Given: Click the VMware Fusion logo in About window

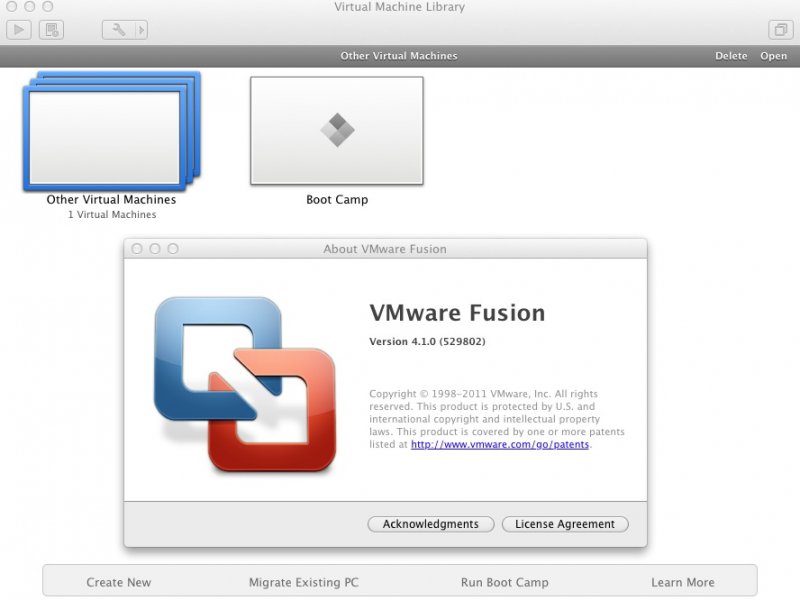Looking at the screenshot, I should [x=245, y=384].
